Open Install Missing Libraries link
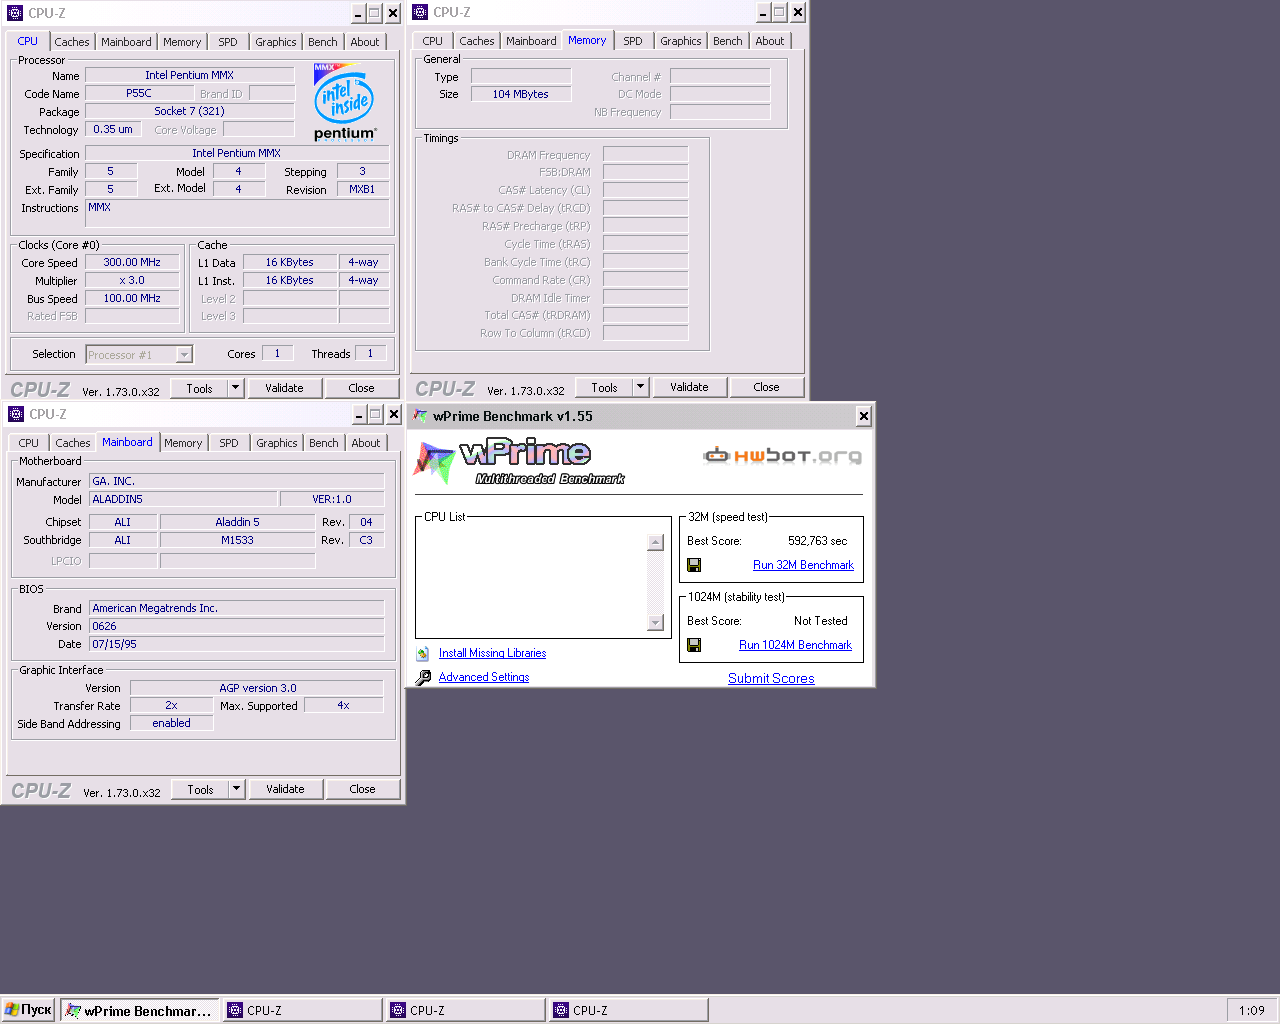The height and width of the screenshot is (1024, 1280). tap(492, 653)
